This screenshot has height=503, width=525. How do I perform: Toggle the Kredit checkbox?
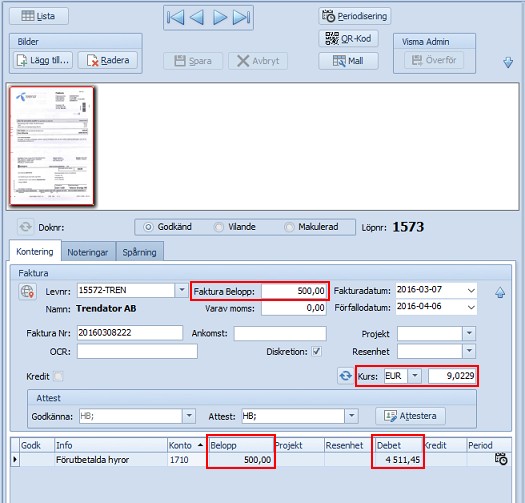tap(58, 376)
